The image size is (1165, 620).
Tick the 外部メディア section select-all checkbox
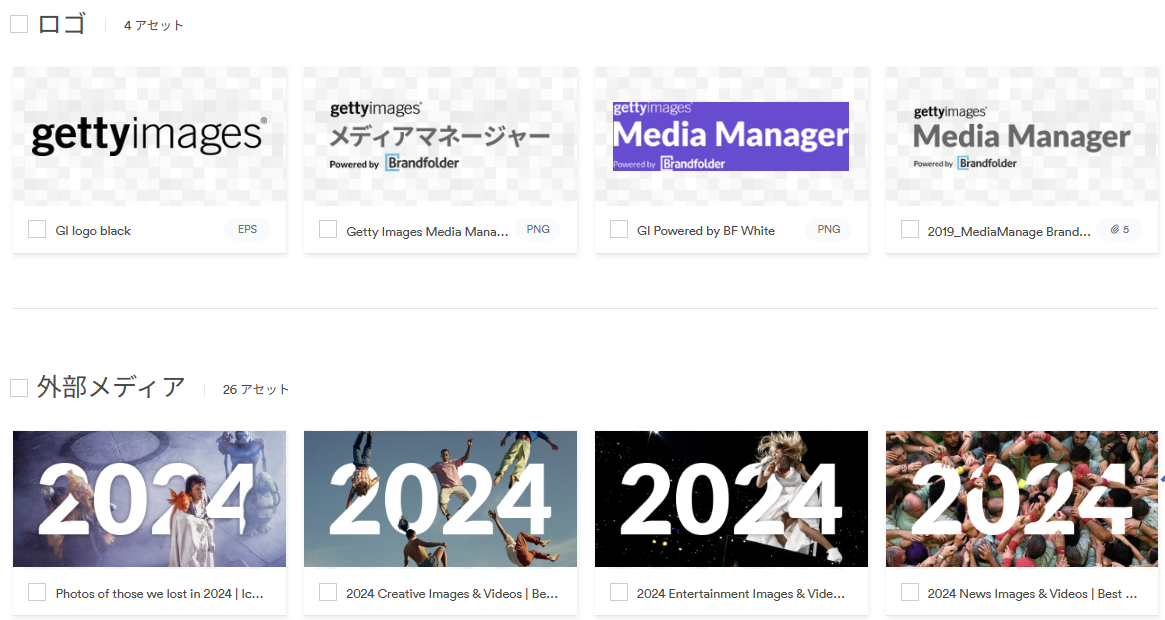click(19, 388)
